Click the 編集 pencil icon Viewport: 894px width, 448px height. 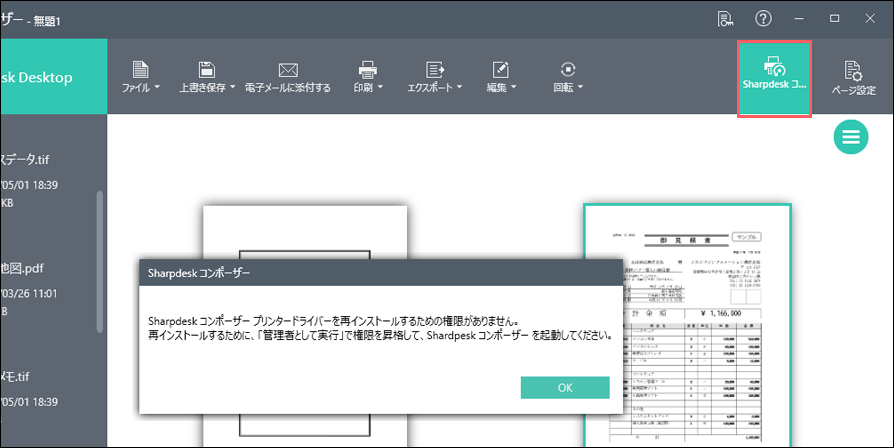tap(501, 70)
